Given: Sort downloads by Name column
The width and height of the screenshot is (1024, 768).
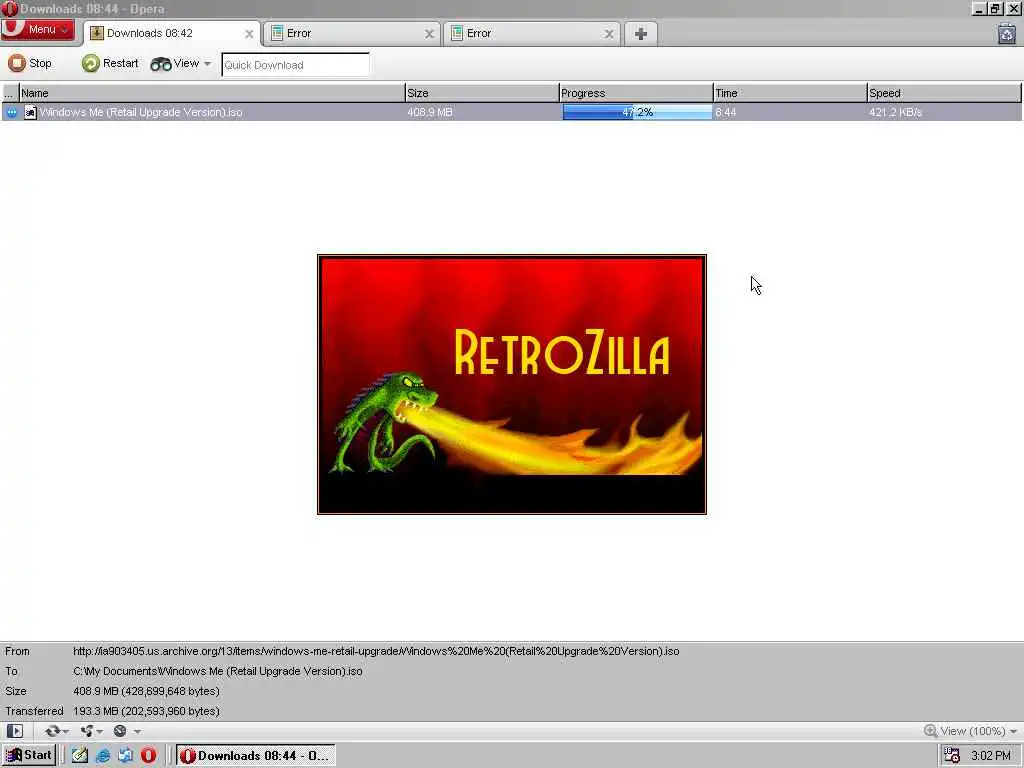Looking at the screenshot, I should tap(212, 93).
